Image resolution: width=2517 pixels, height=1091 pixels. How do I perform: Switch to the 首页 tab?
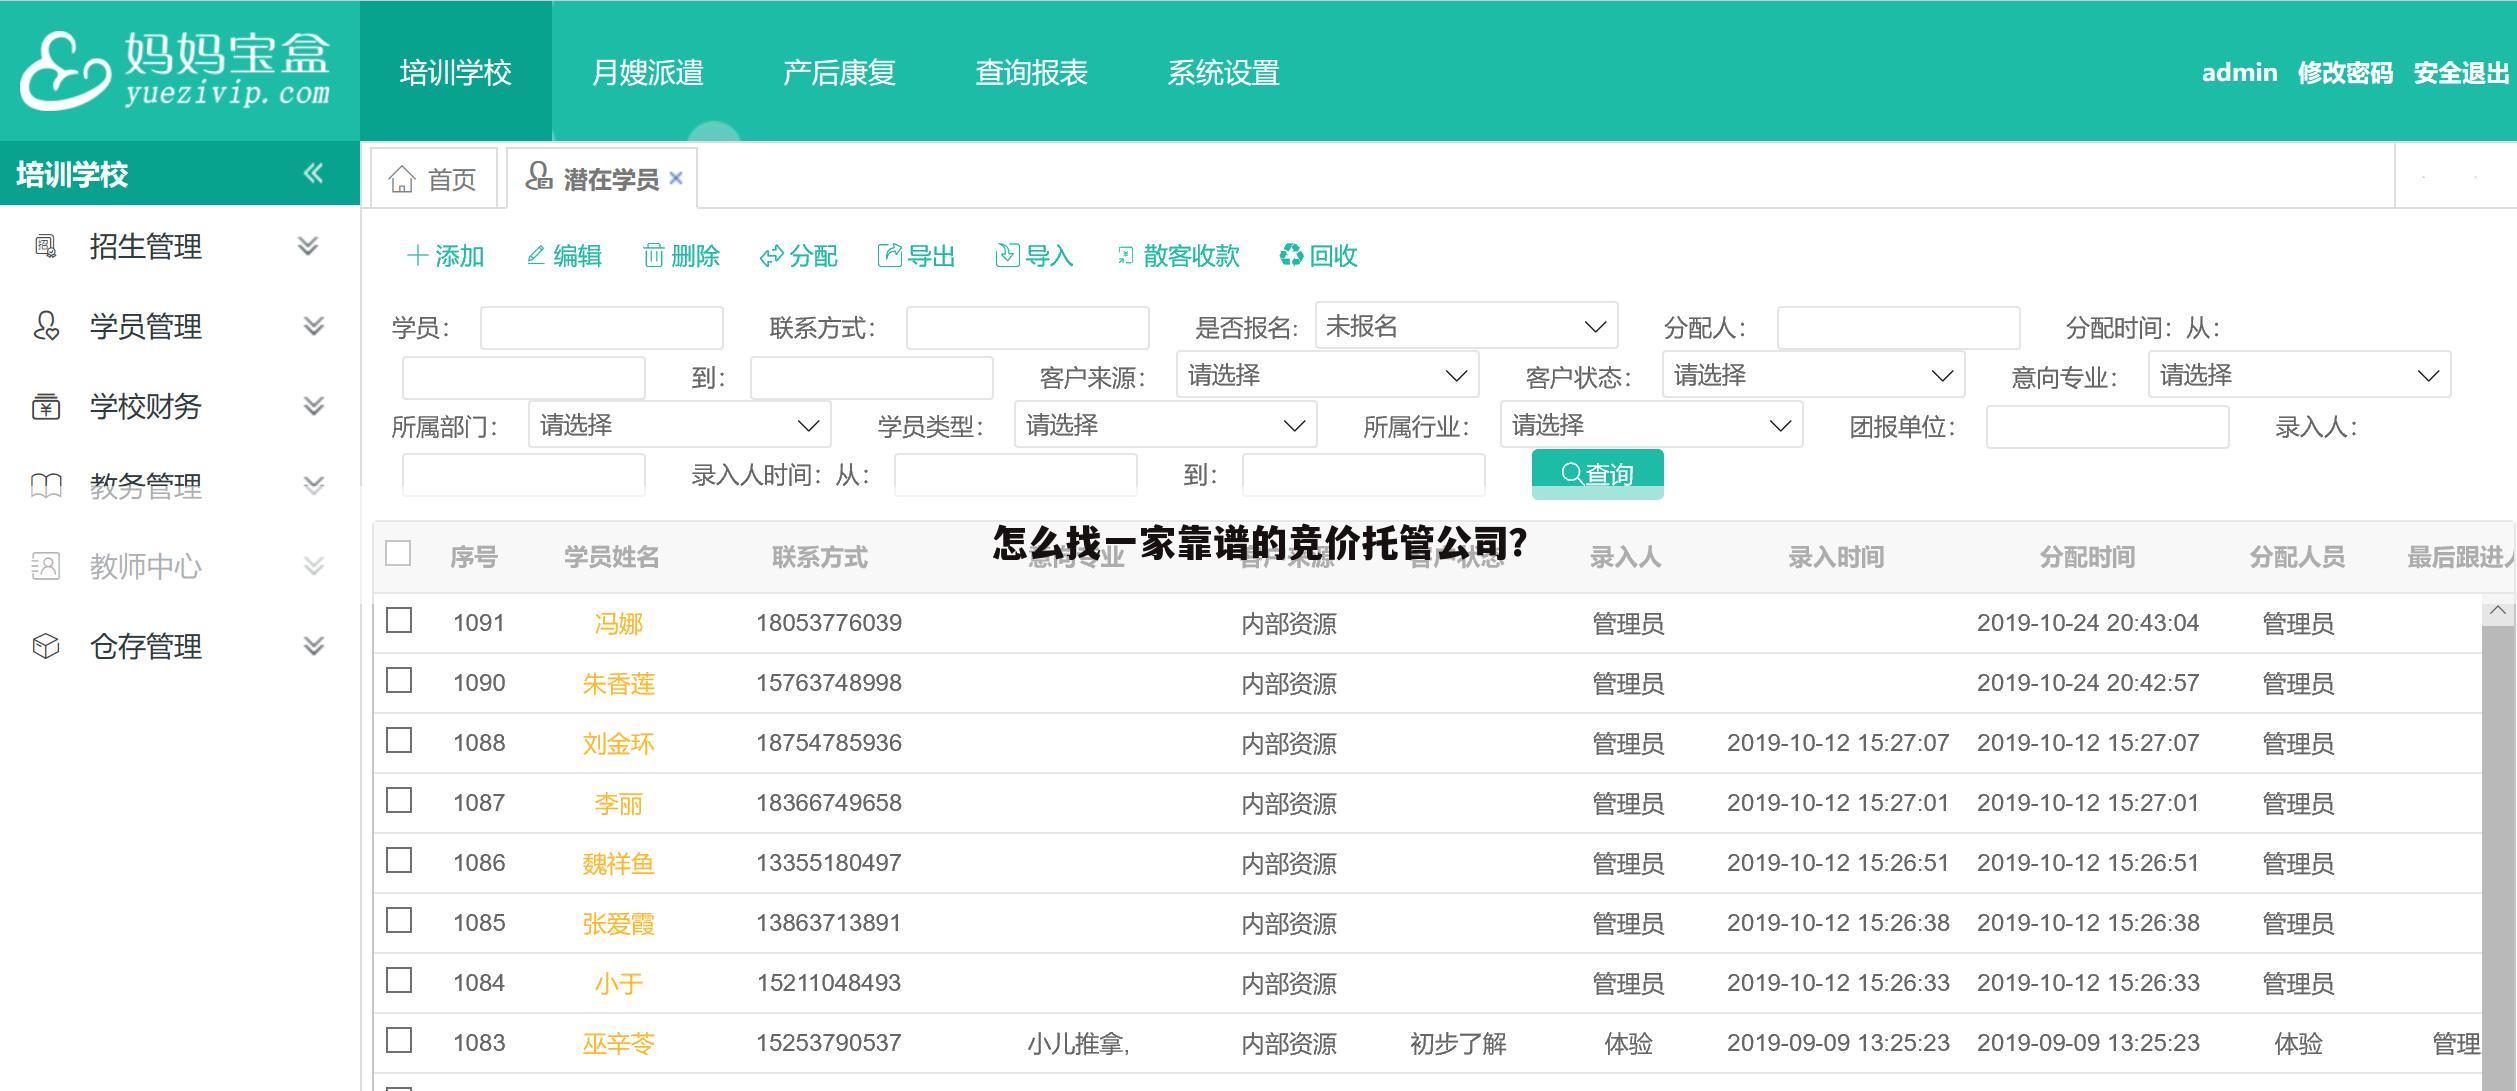click(433, 179)
